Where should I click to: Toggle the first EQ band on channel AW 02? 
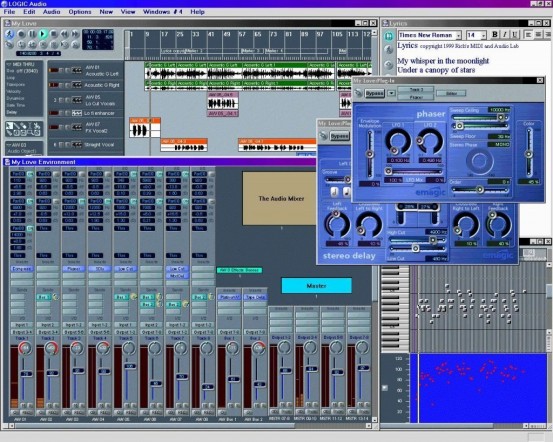56,174
